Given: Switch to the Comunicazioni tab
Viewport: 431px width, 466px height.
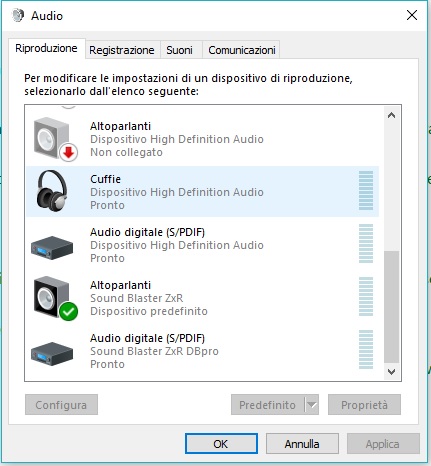Looking at the screenshot, I should [x=242, y=50].
